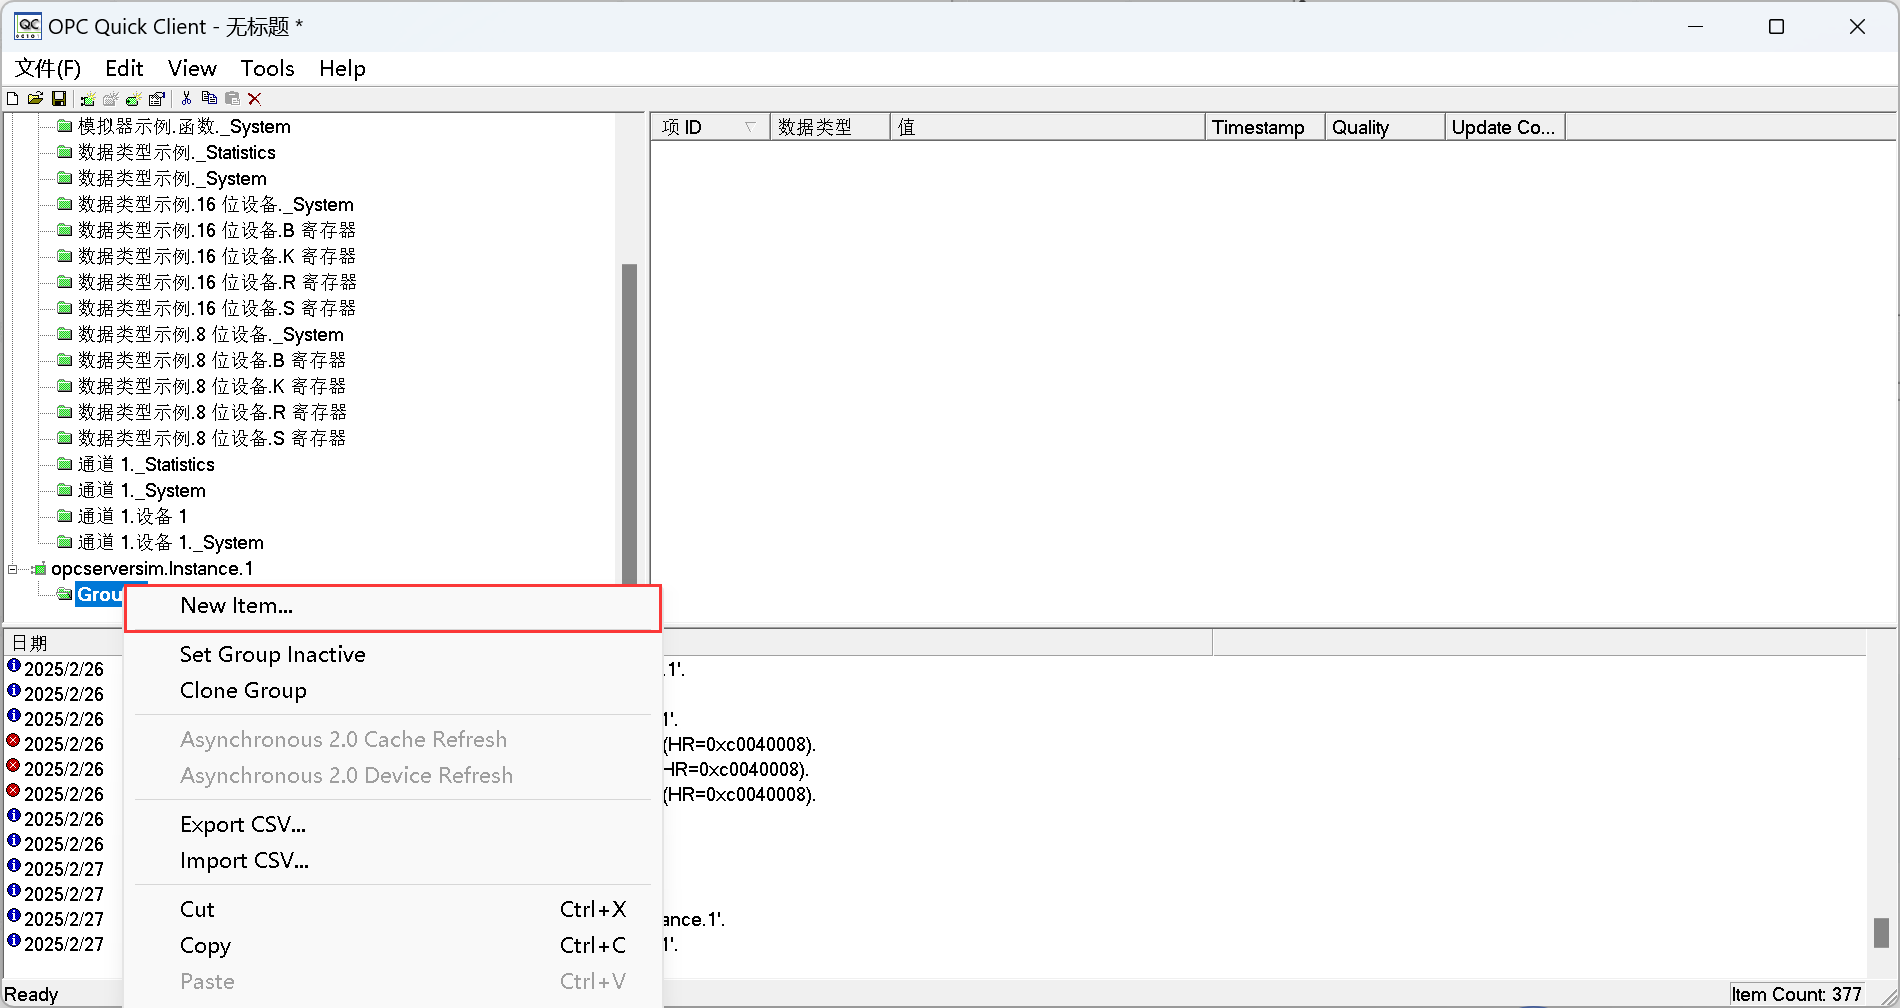Viewport: 1900px width, 1008px height.
Task: Click the New document toolbar icon
Action: pos(13,98)
